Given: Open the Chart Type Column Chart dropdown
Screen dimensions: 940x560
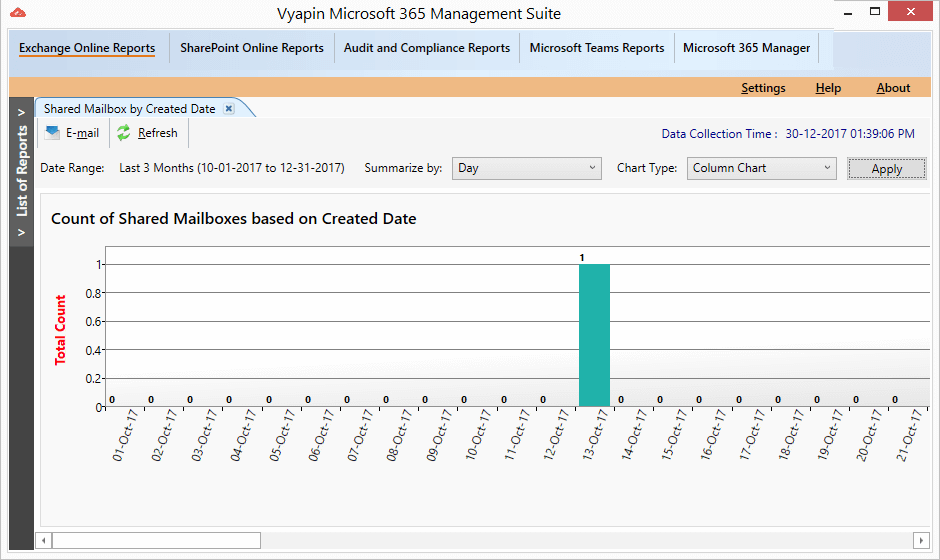Looking at the screenshot, I should point(761,168).
